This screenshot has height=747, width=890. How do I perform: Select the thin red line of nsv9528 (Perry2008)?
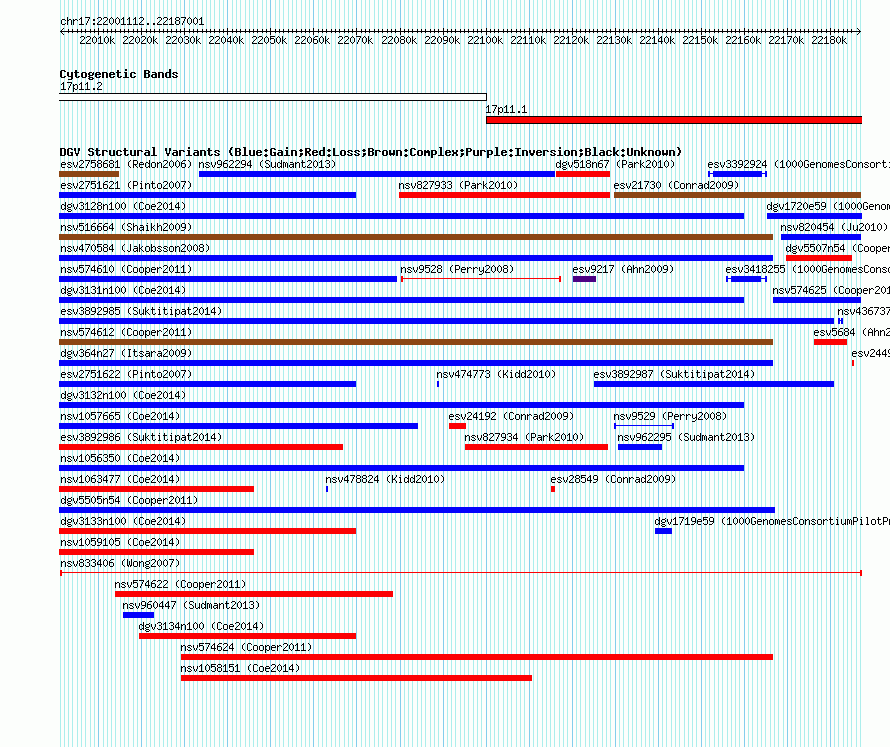pos(481,279)
